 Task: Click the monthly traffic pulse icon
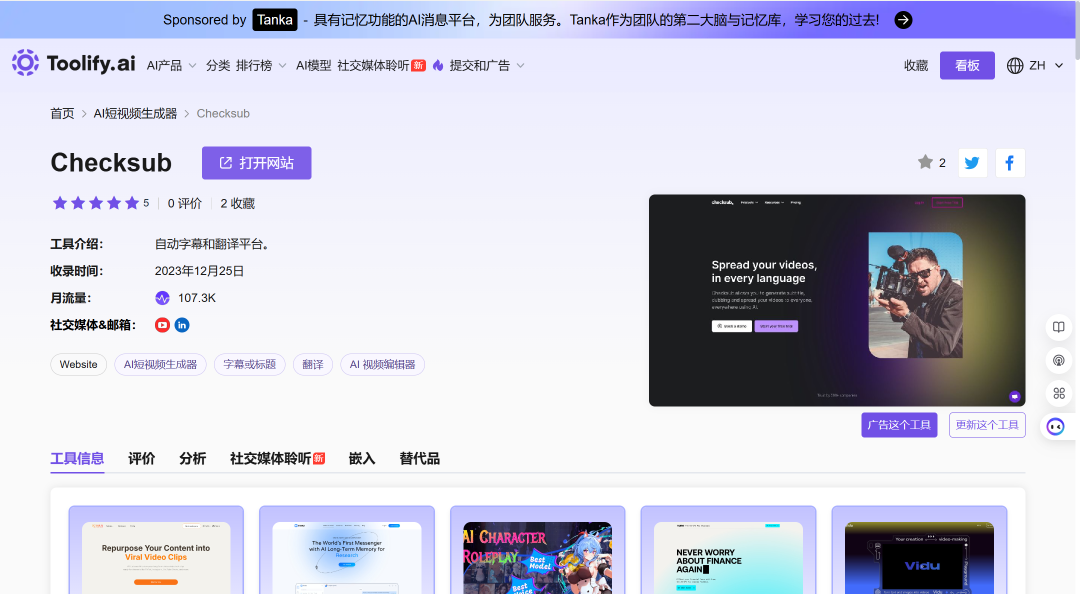pyautogui.click(x=162, y=298)
